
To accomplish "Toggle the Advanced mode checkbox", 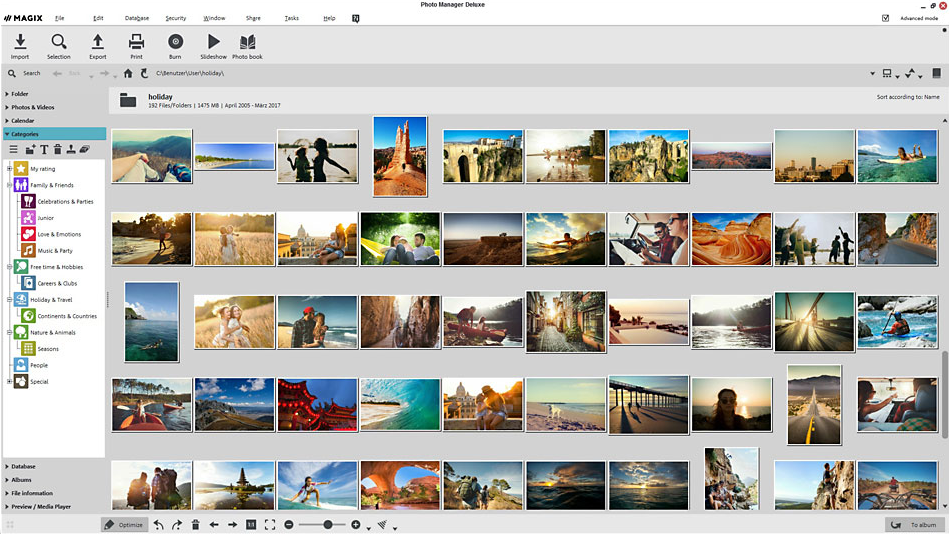I will 885,18.
